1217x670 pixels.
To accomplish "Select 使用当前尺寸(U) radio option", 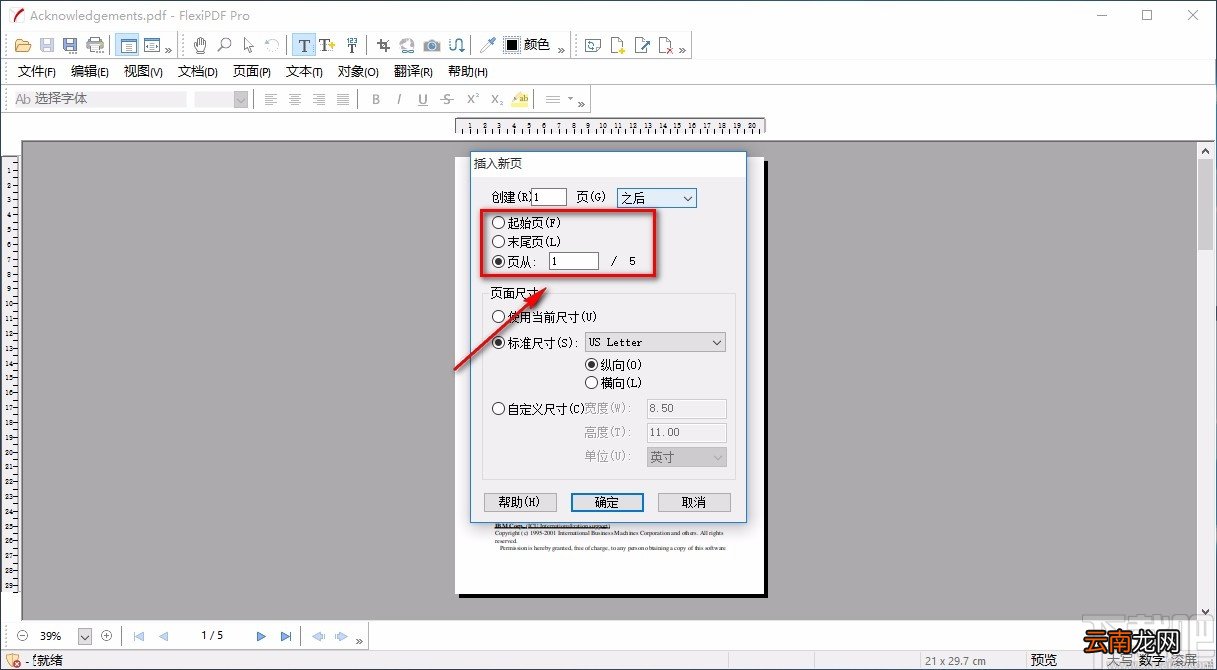I will 498,316.
